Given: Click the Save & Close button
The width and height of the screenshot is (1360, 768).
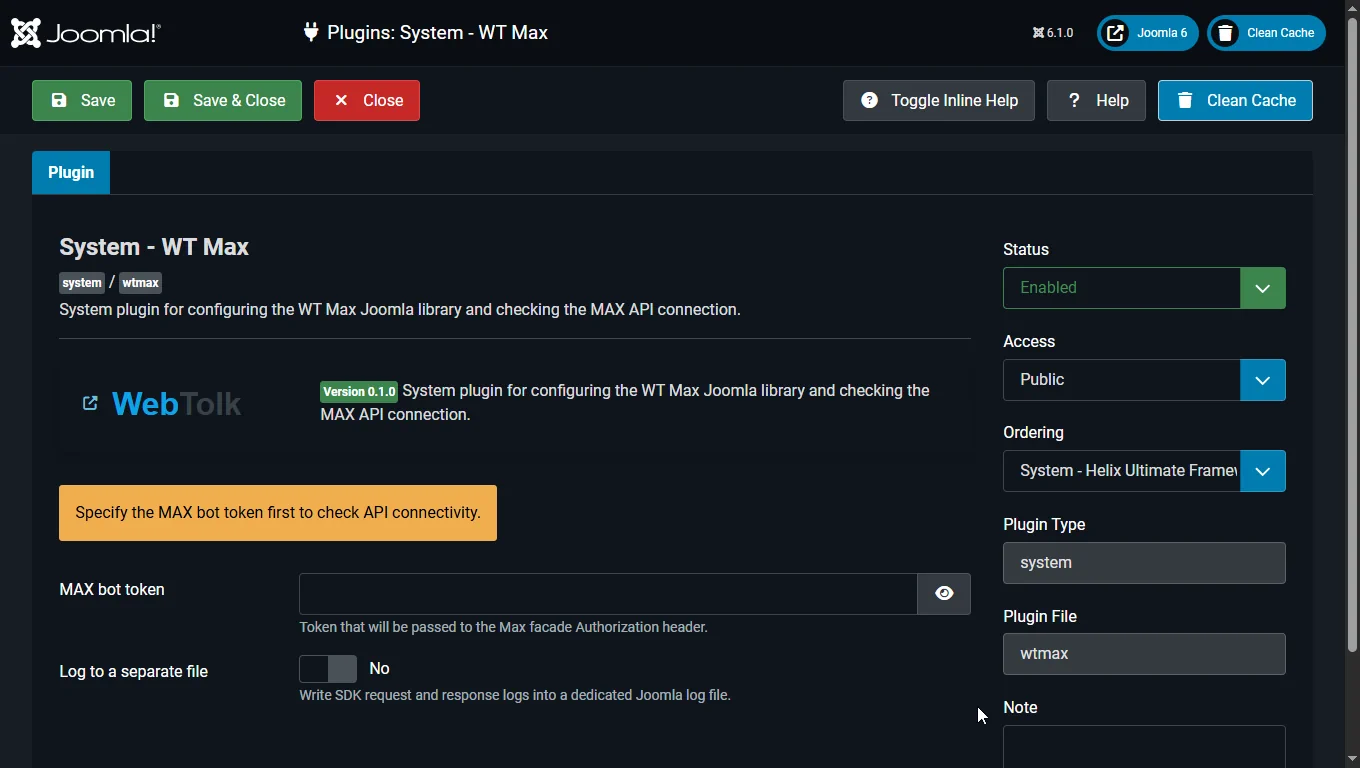Looking at the screenshot, I should [x=223, y=100].
